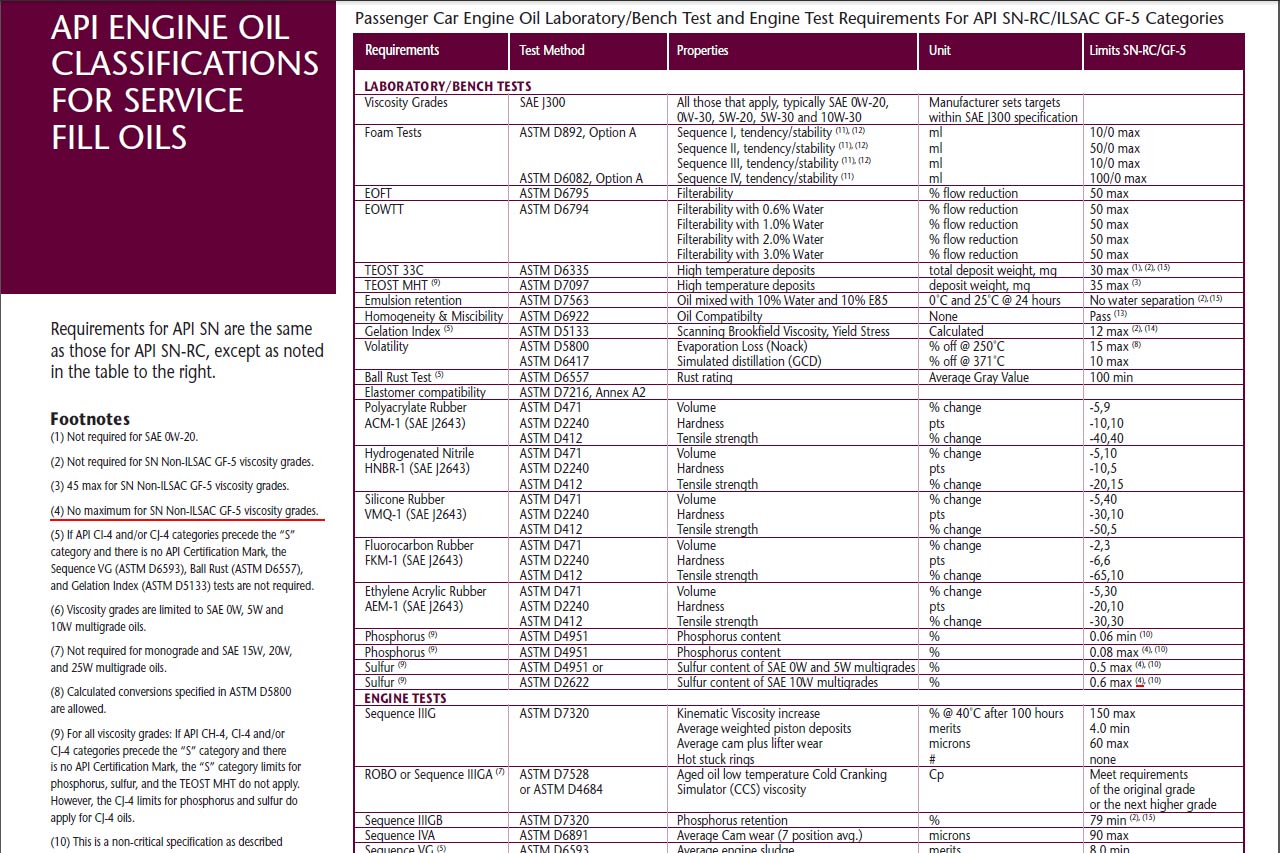Click 'ASTM D7216, Annex A2' cell
Screen dimensions: 1280x853
pos(583,392)
